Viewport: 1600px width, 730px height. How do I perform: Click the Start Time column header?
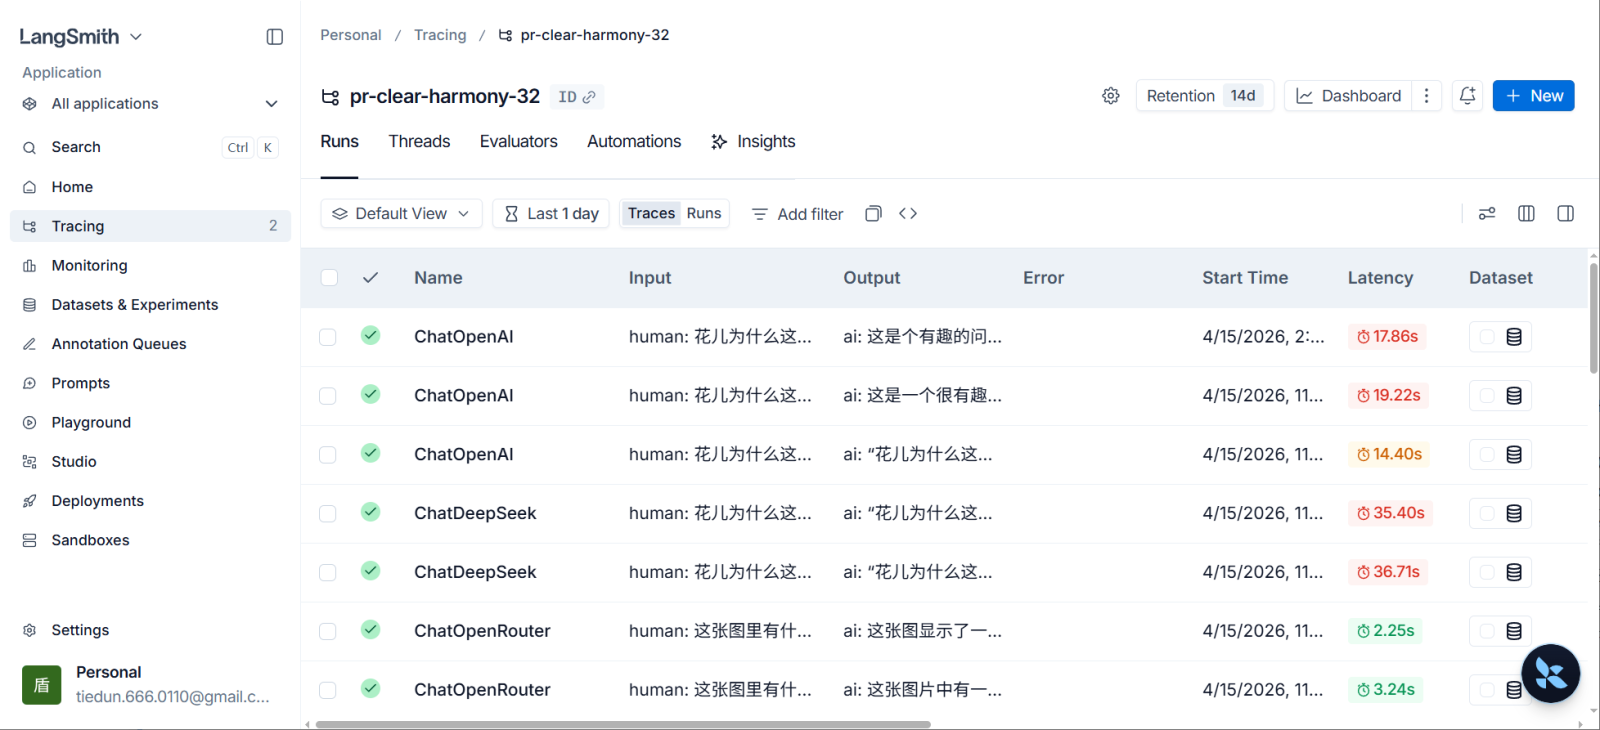point(1245,278)
